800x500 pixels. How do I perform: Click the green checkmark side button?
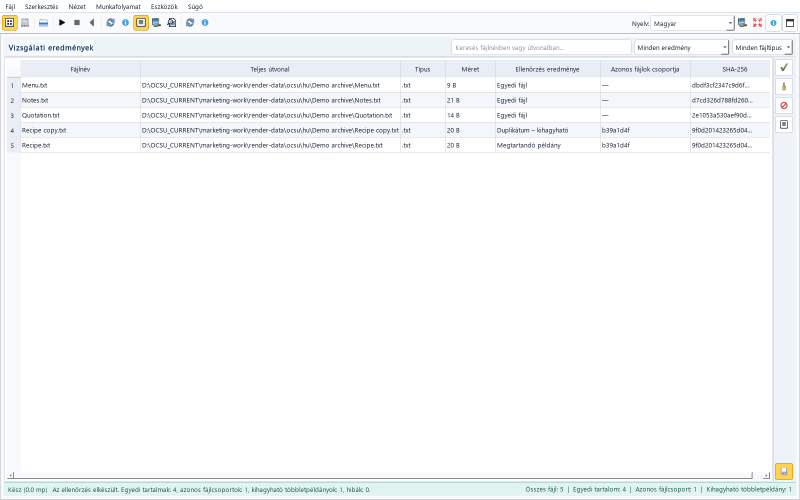784,67
